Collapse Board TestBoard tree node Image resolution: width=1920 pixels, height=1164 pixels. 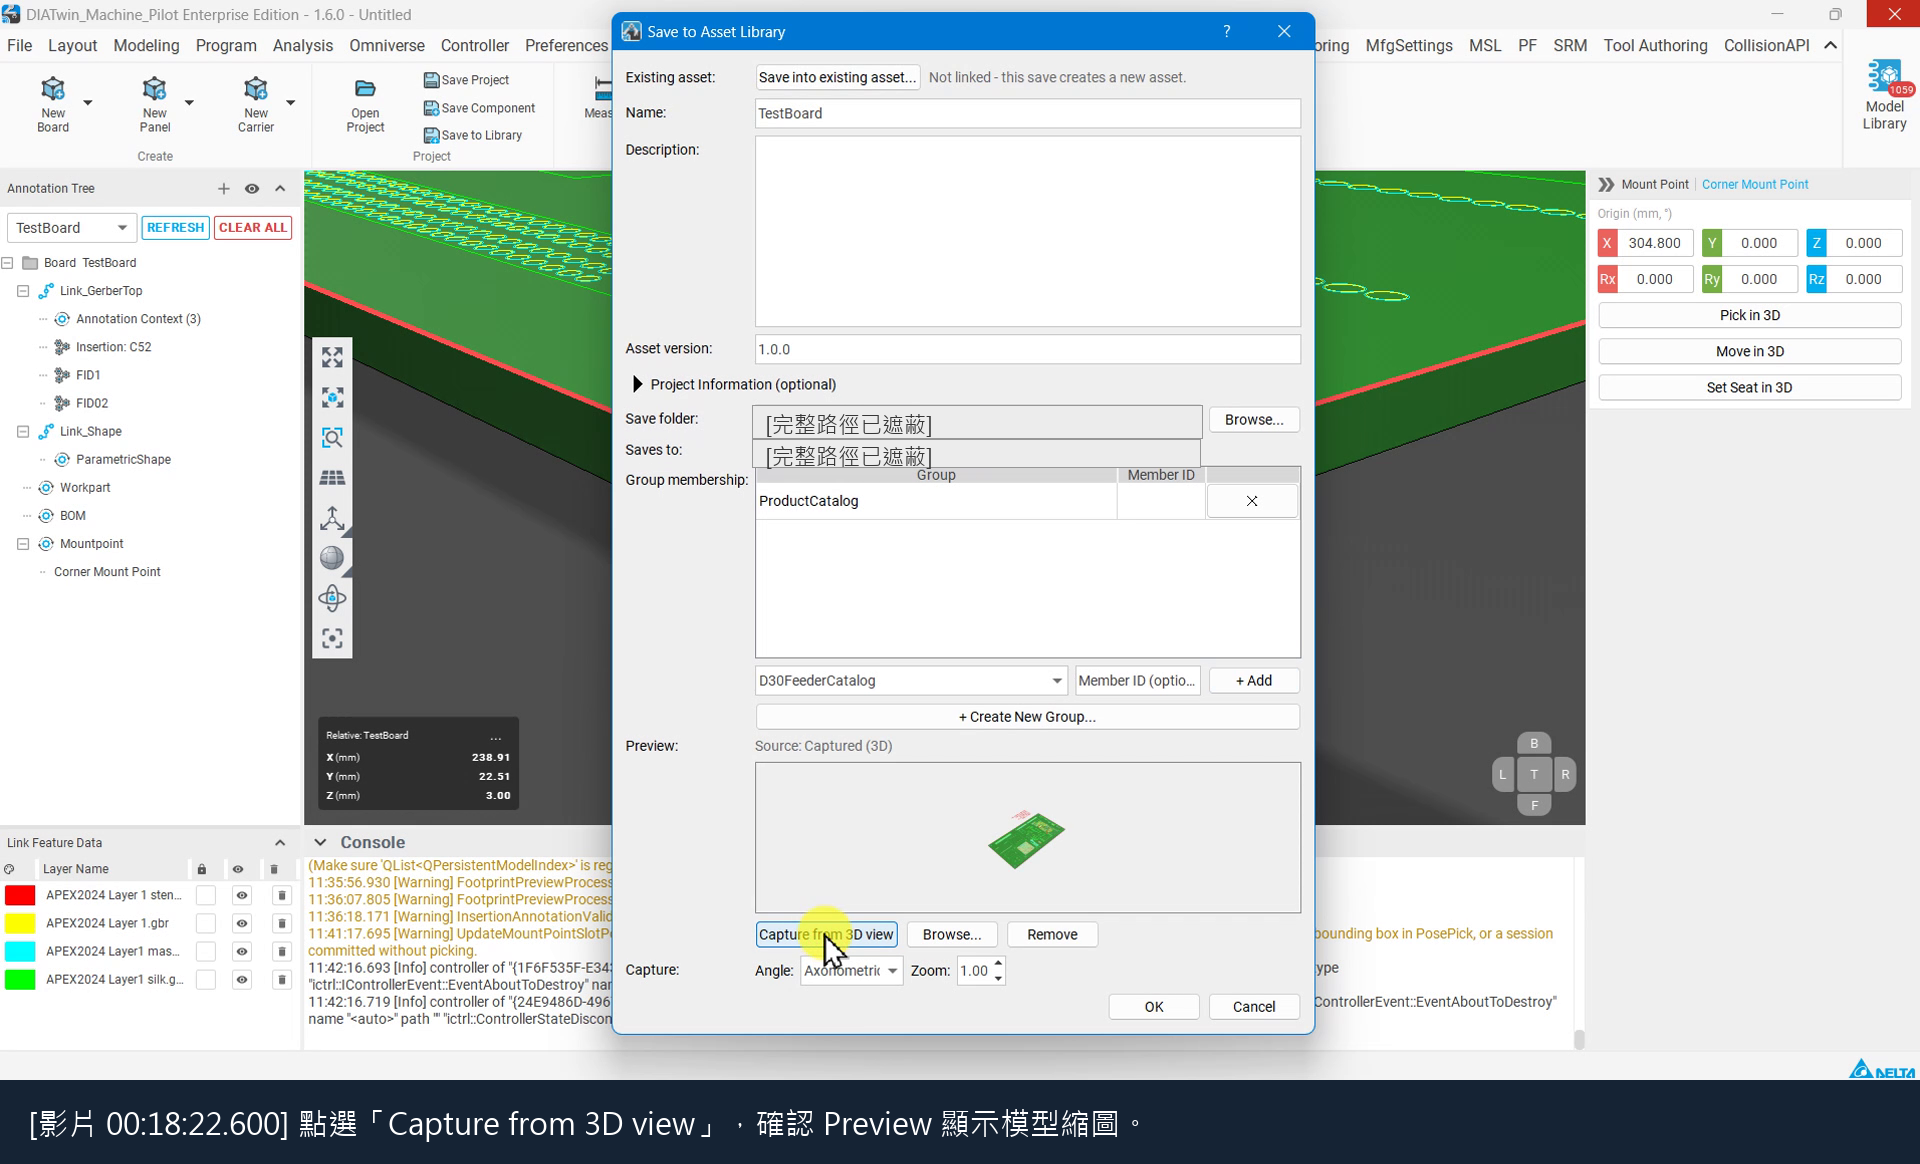point(8,263)
